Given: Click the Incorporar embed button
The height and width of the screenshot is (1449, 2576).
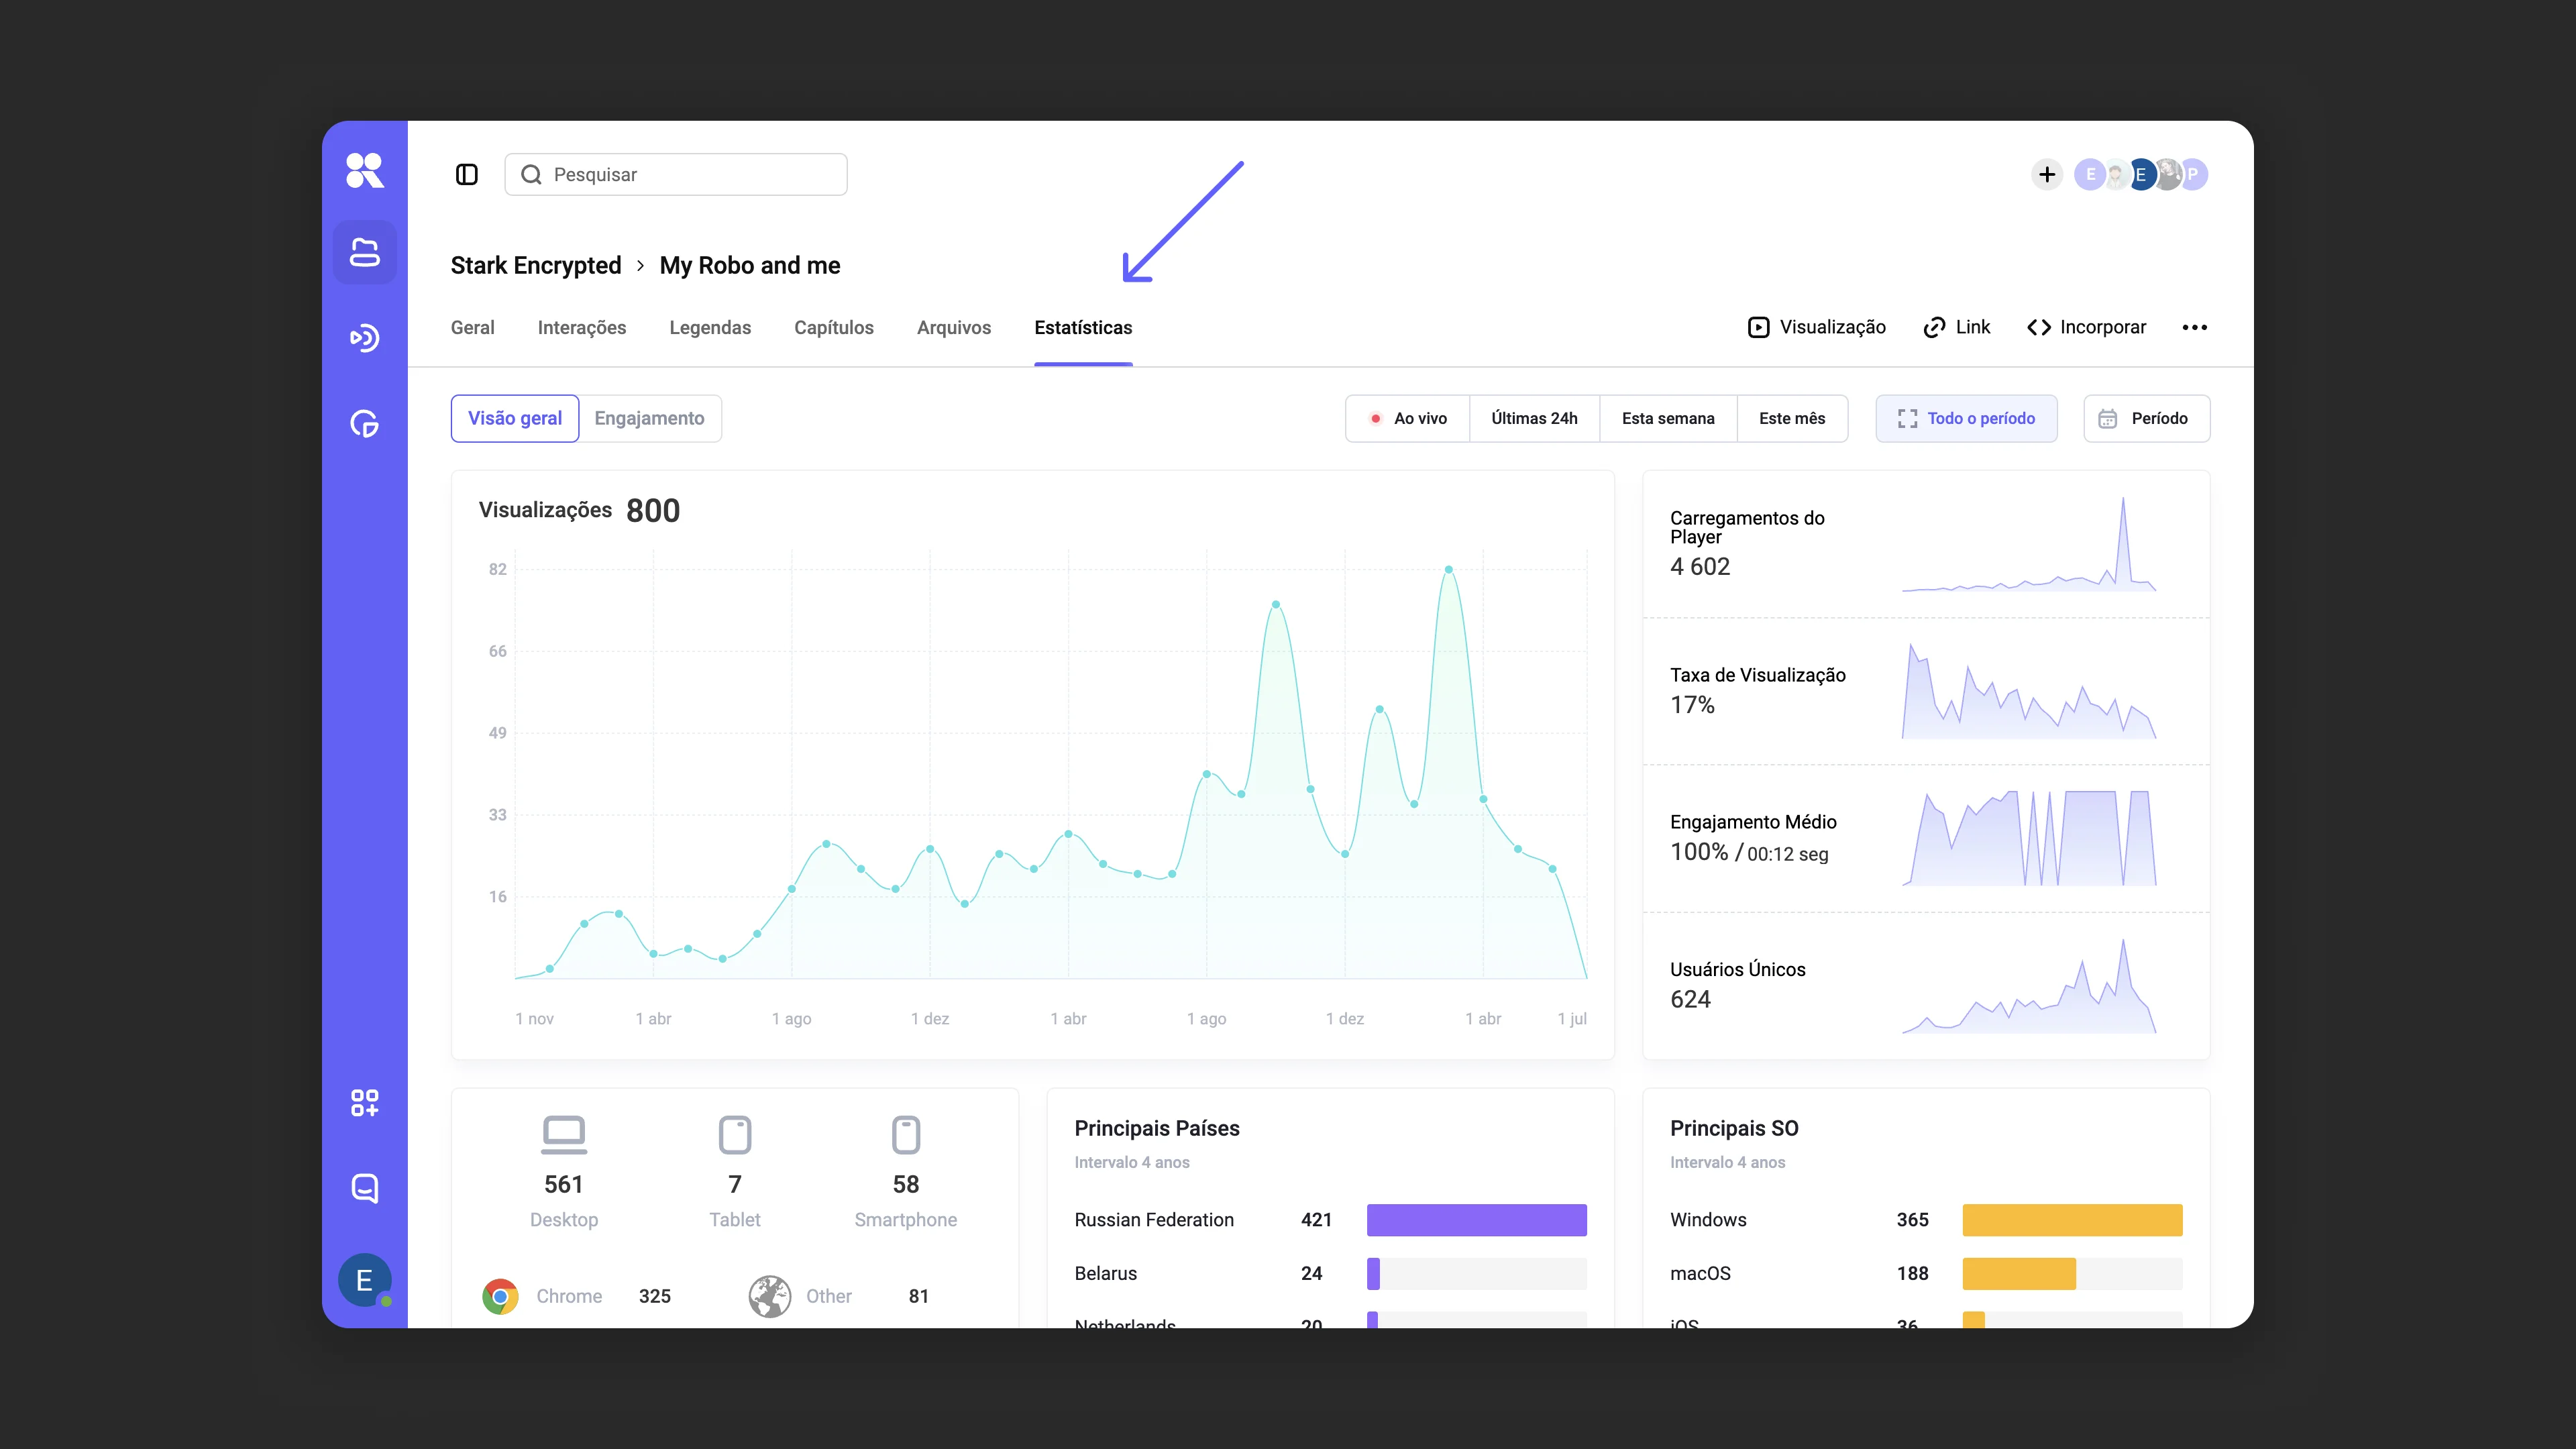Looking at the screenshot, I should pyautogui.click(x=2087, y=328).
